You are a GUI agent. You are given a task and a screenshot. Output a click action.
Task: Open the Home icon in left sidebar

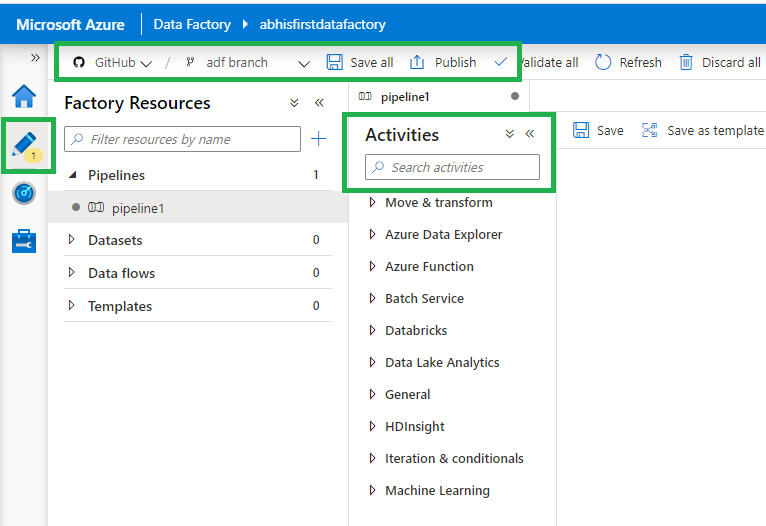[24, 97]
